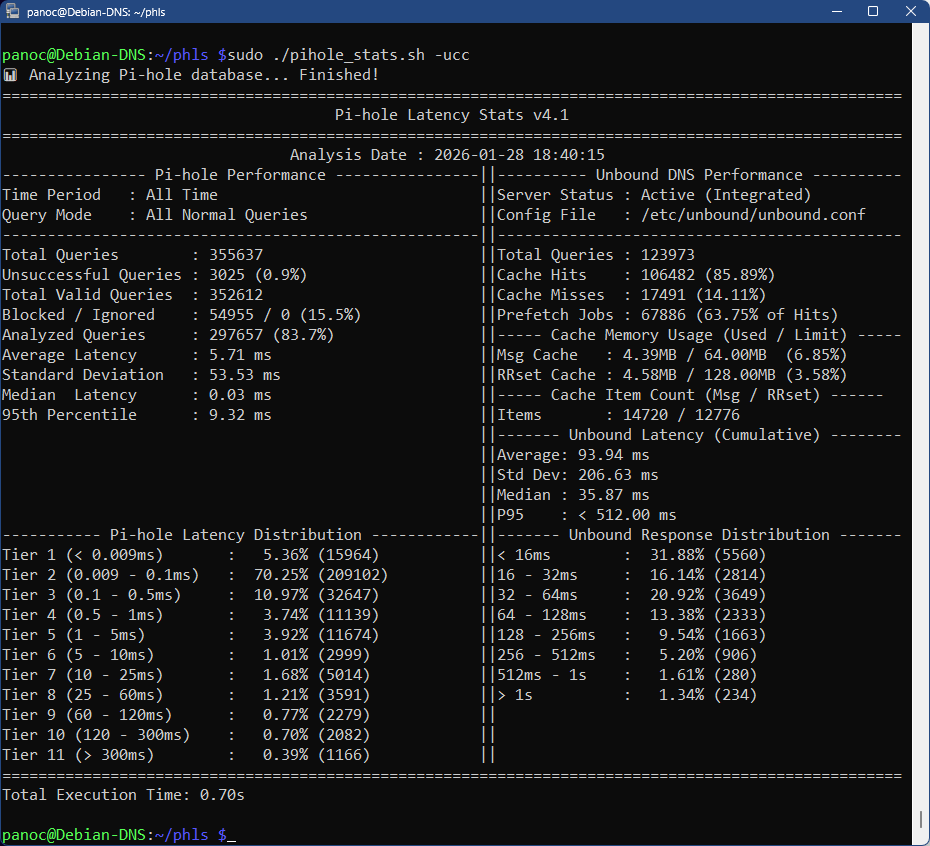Click the 'Tier 7 (10 - 25ms)' row
This screenshot has height=846, width=930.
click(186, 675)
